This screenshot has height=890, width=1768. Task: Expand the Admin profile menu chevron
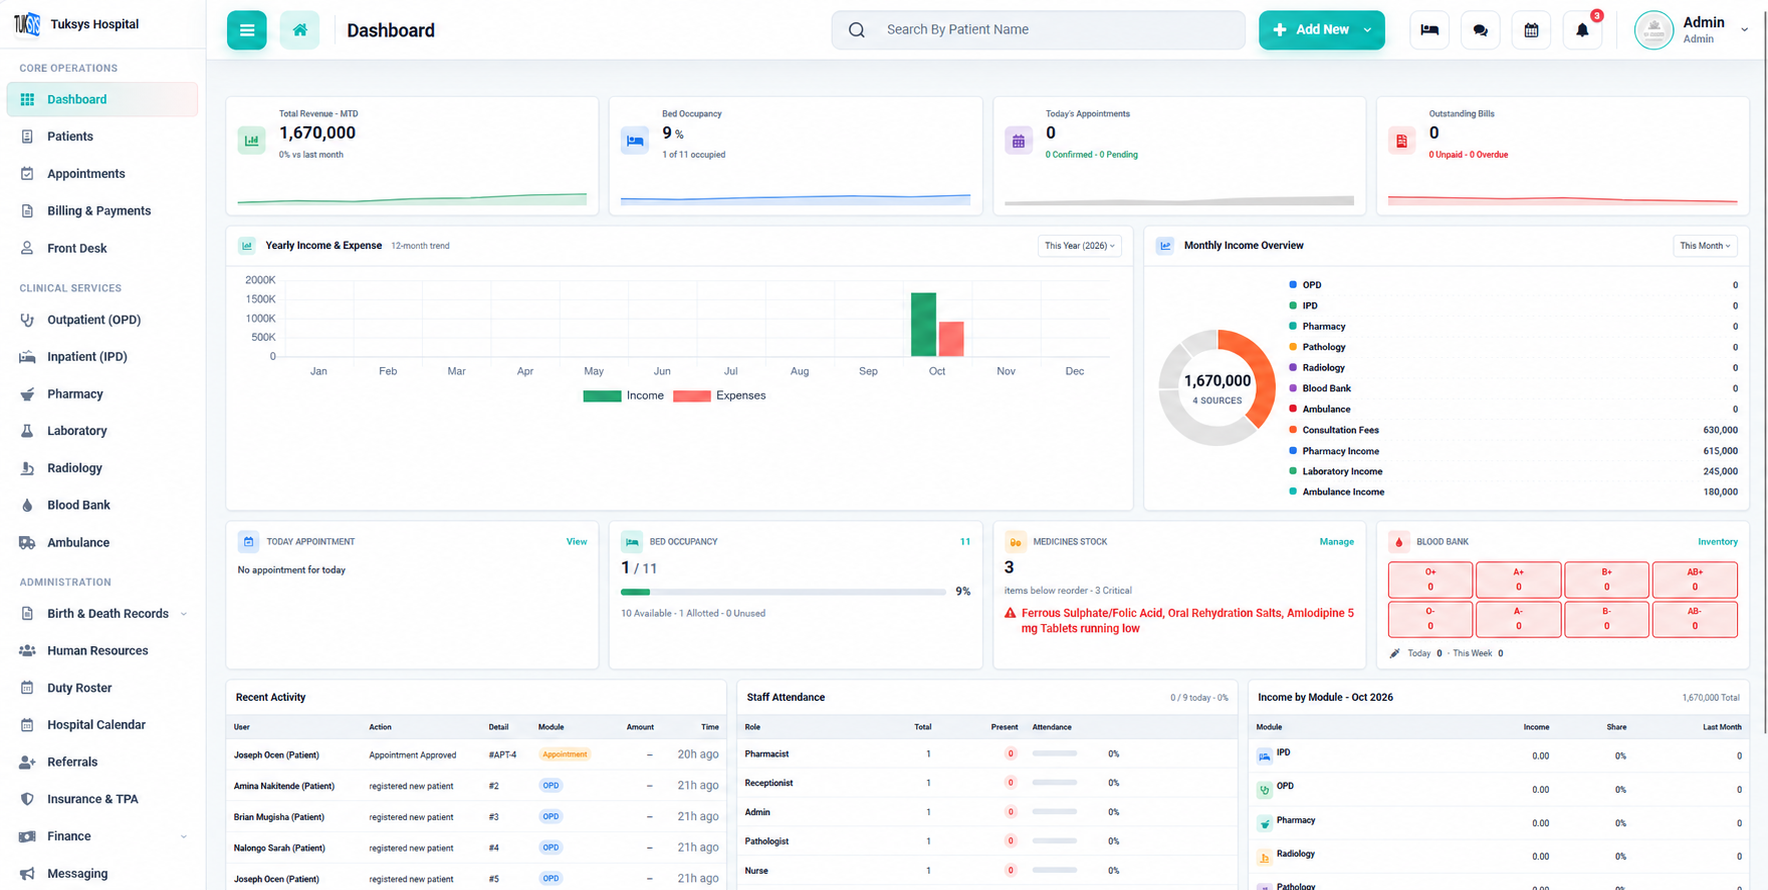(1745, 30)
